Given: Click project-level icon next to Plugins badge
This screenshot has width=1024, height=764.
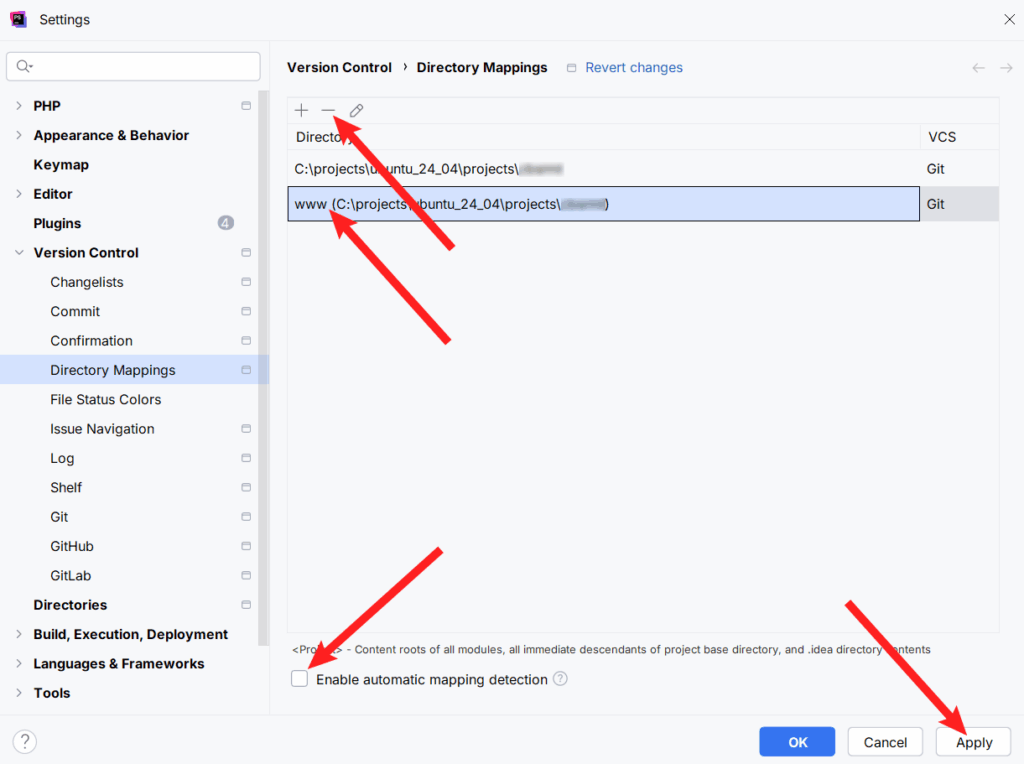Looking at the screenshot, I should pos(226,223).
